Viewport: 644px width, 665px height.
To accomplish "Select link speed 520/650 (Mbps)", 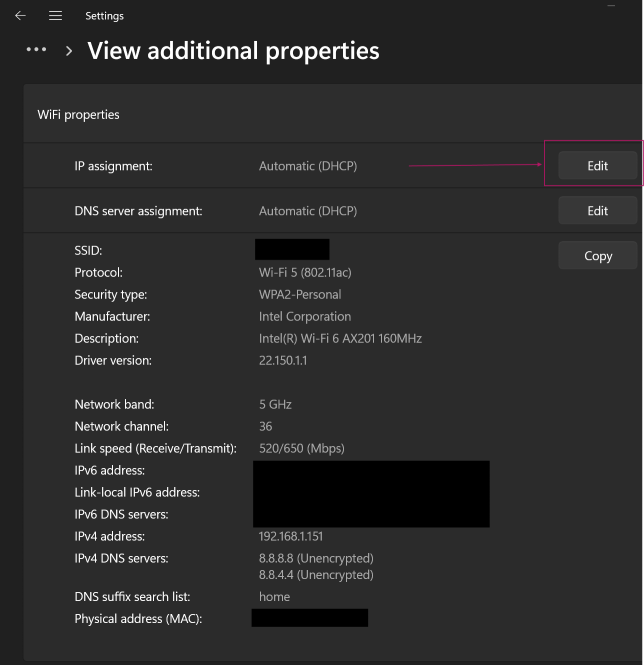I will [302, 448].
